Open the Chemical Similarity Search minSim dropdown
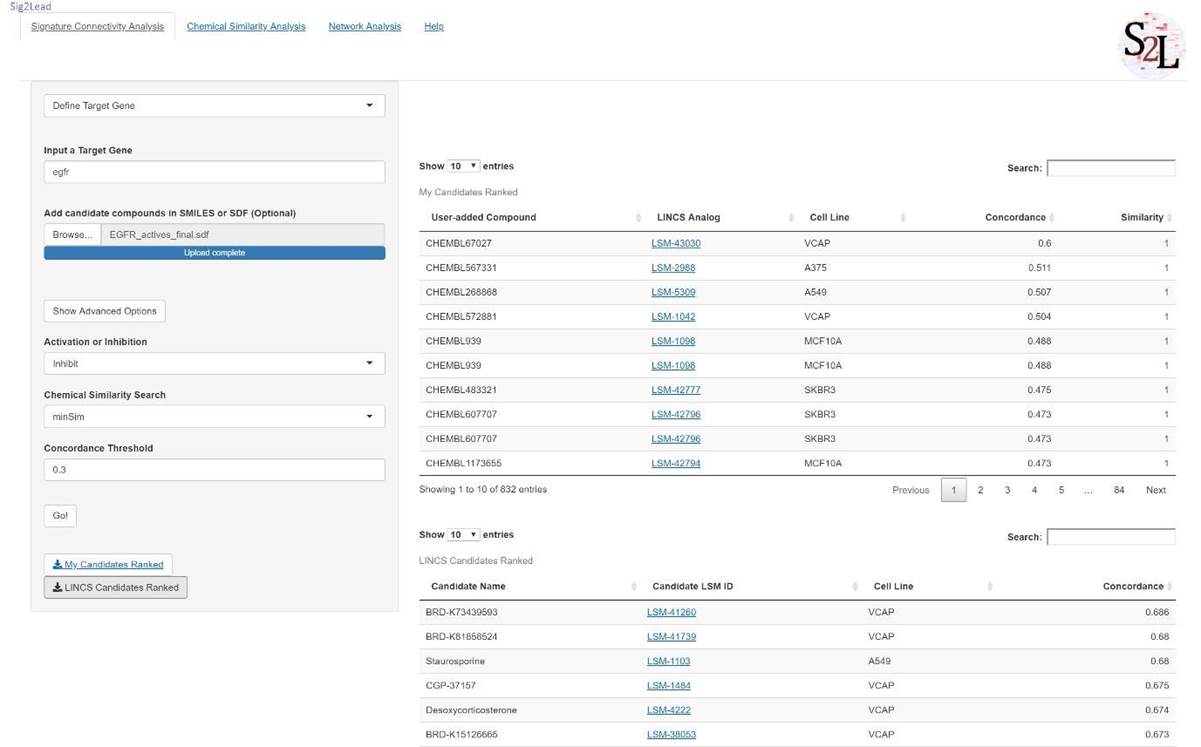 click(214, 417)
